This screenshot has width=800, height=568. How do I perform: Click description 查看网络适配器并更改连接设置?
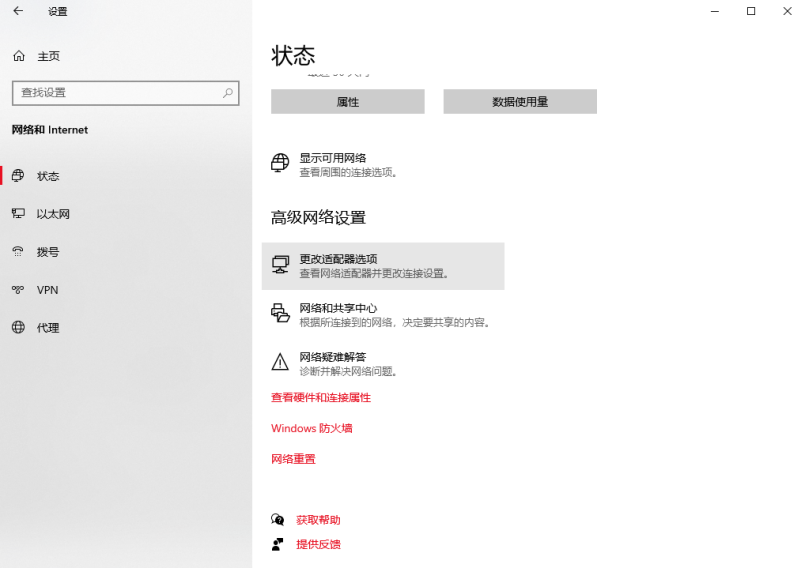pos(374,274)
